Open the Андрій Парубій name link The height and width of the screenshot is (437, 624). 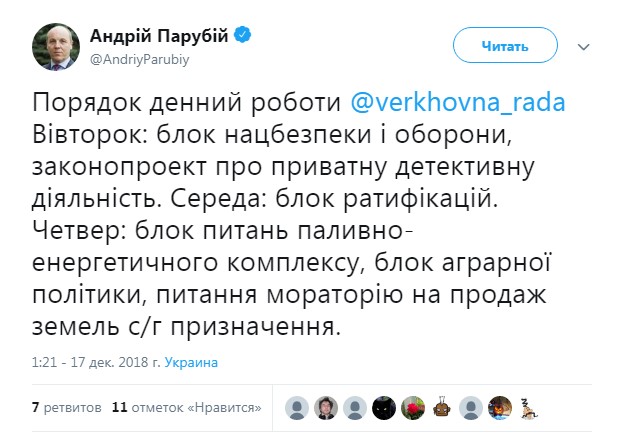[x=160, y=36]
